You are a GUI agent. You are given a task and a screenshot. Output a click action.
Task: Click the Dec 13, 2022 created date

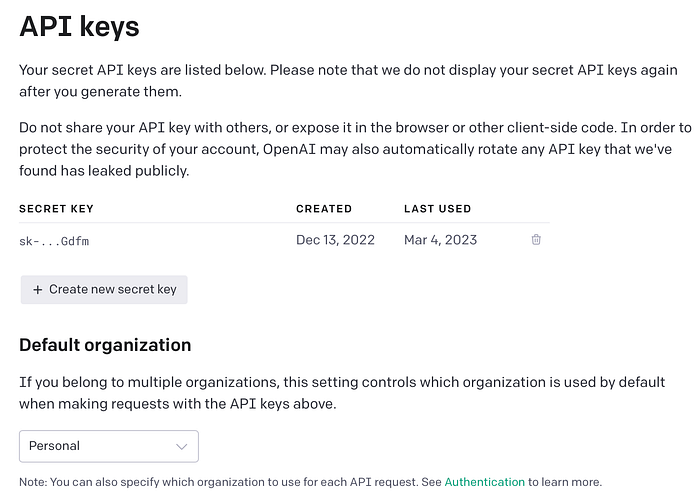coord(335,240)
